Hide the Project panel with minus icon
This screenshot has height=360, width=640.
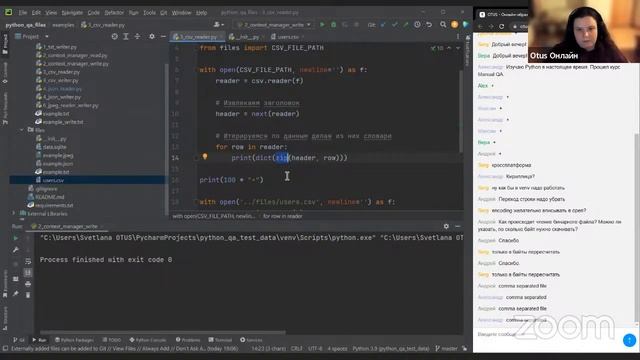163,37
